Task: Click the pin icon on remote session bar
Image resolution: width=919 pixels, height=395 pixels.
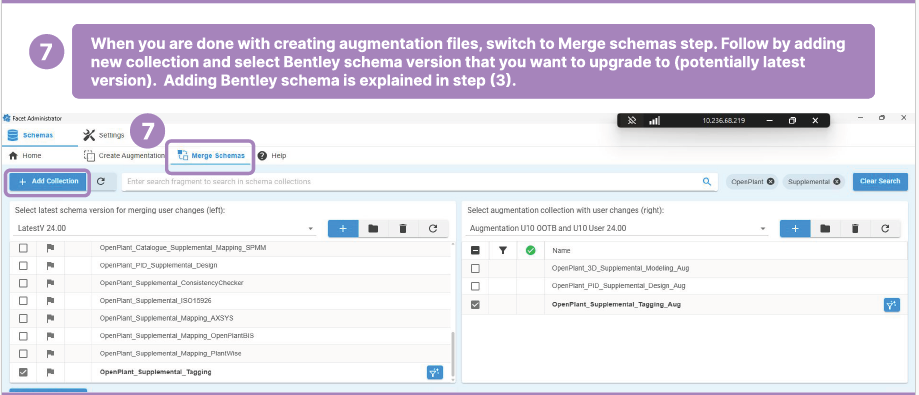Action: coord(632,121)
